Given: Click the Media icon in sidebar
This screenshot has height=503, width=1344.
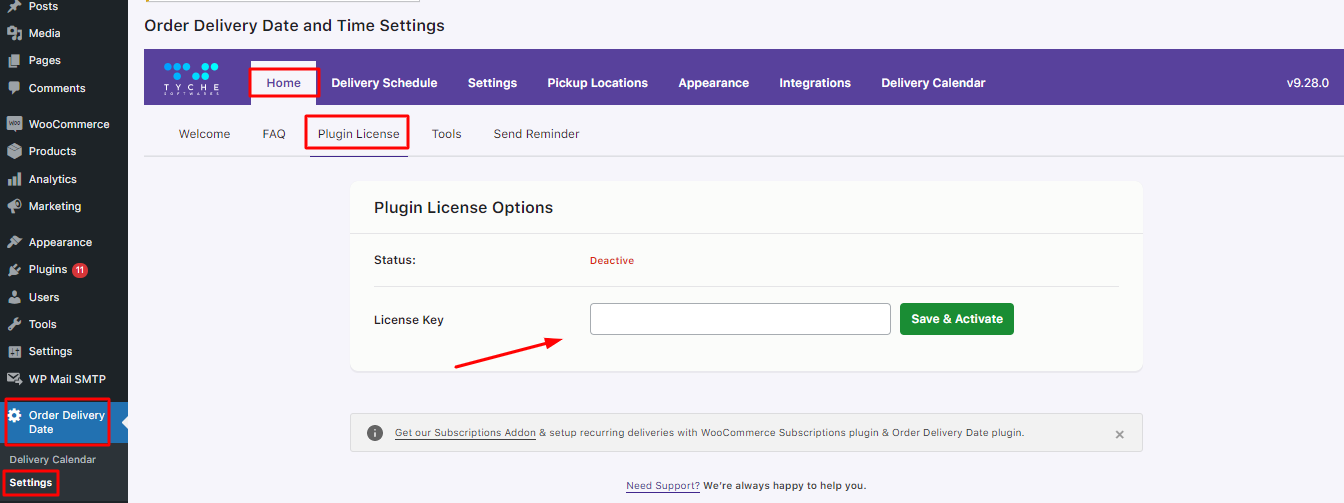Looking at the screenshot, I should coord(14,33).
